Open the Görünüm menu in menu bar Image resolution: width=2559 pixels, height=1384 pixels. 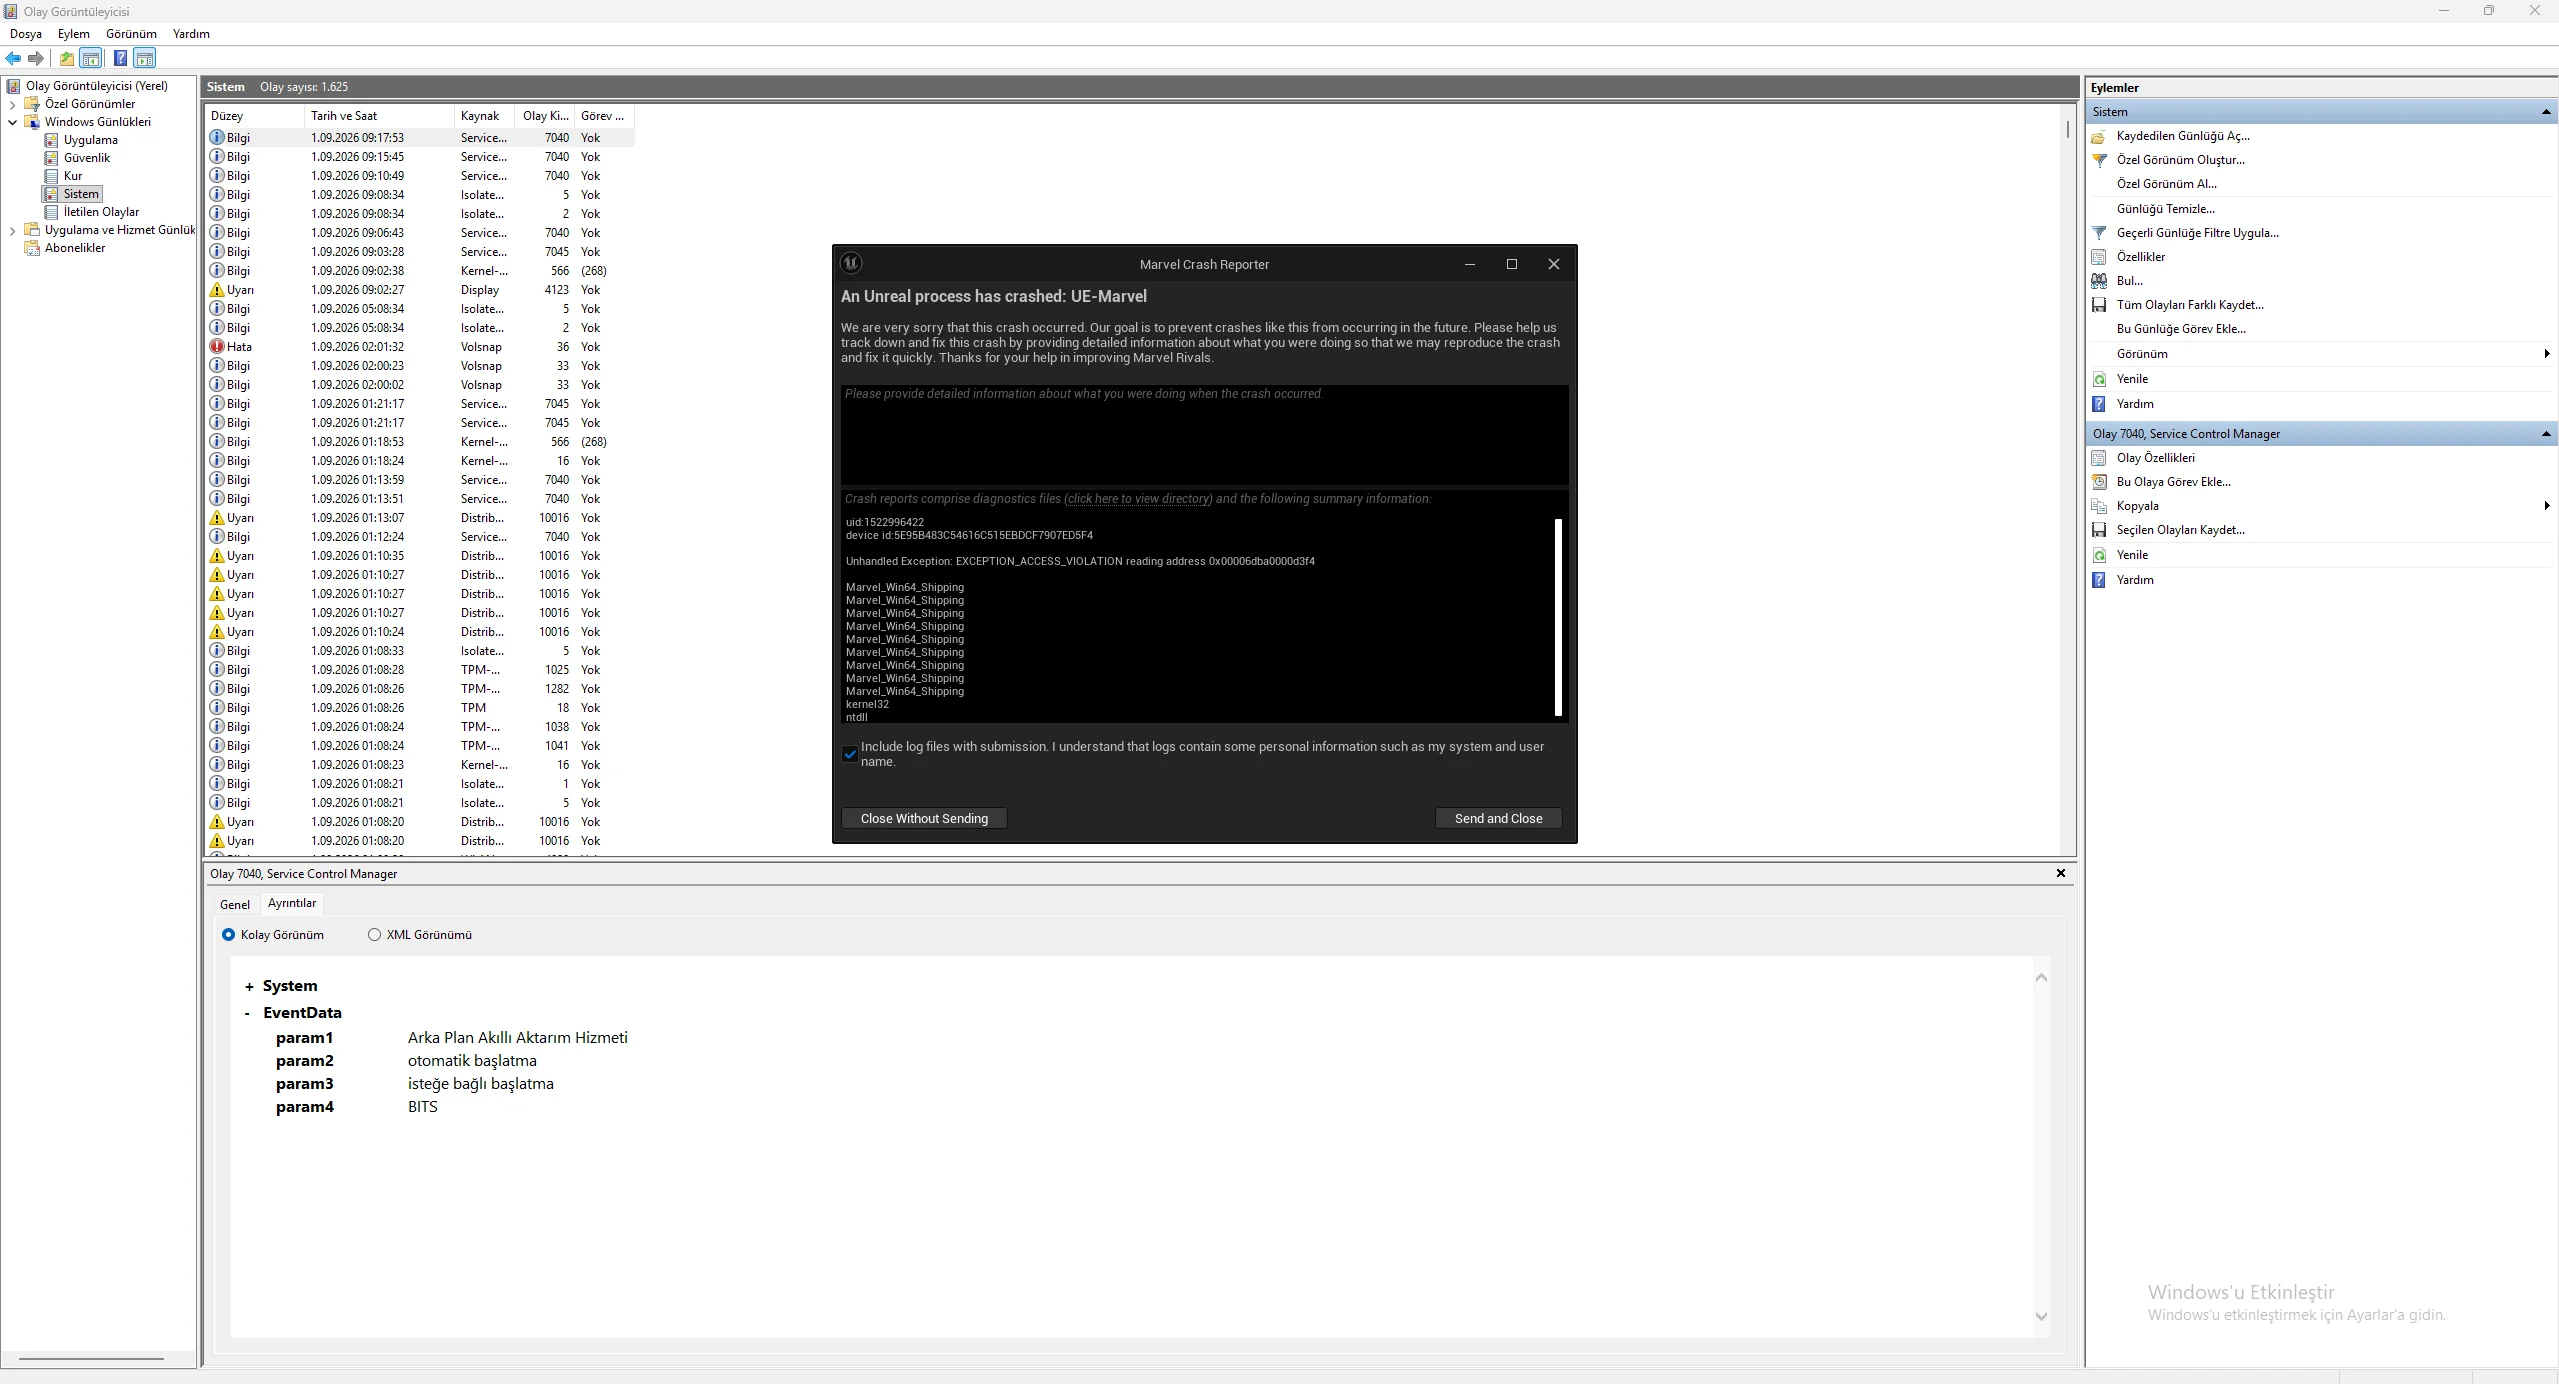click(x=131, y=34)
